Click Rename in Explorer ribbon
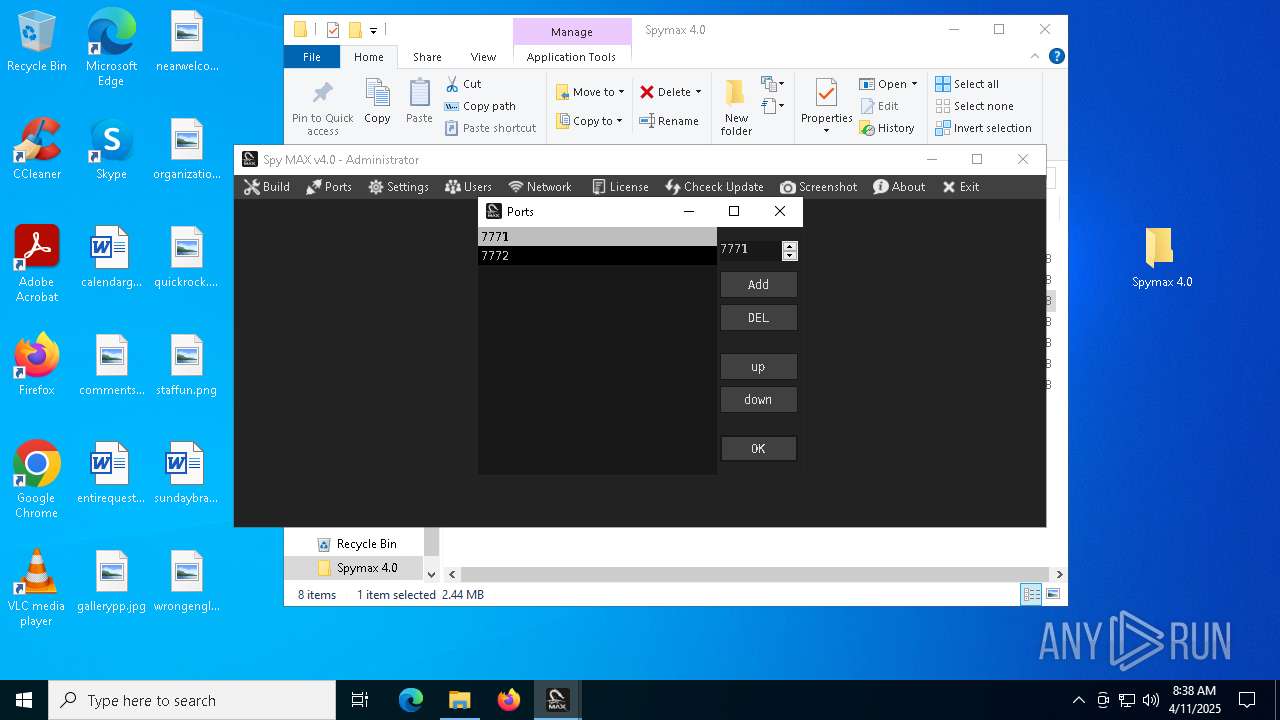The image size is (1280, 720). tap(669, 121)
